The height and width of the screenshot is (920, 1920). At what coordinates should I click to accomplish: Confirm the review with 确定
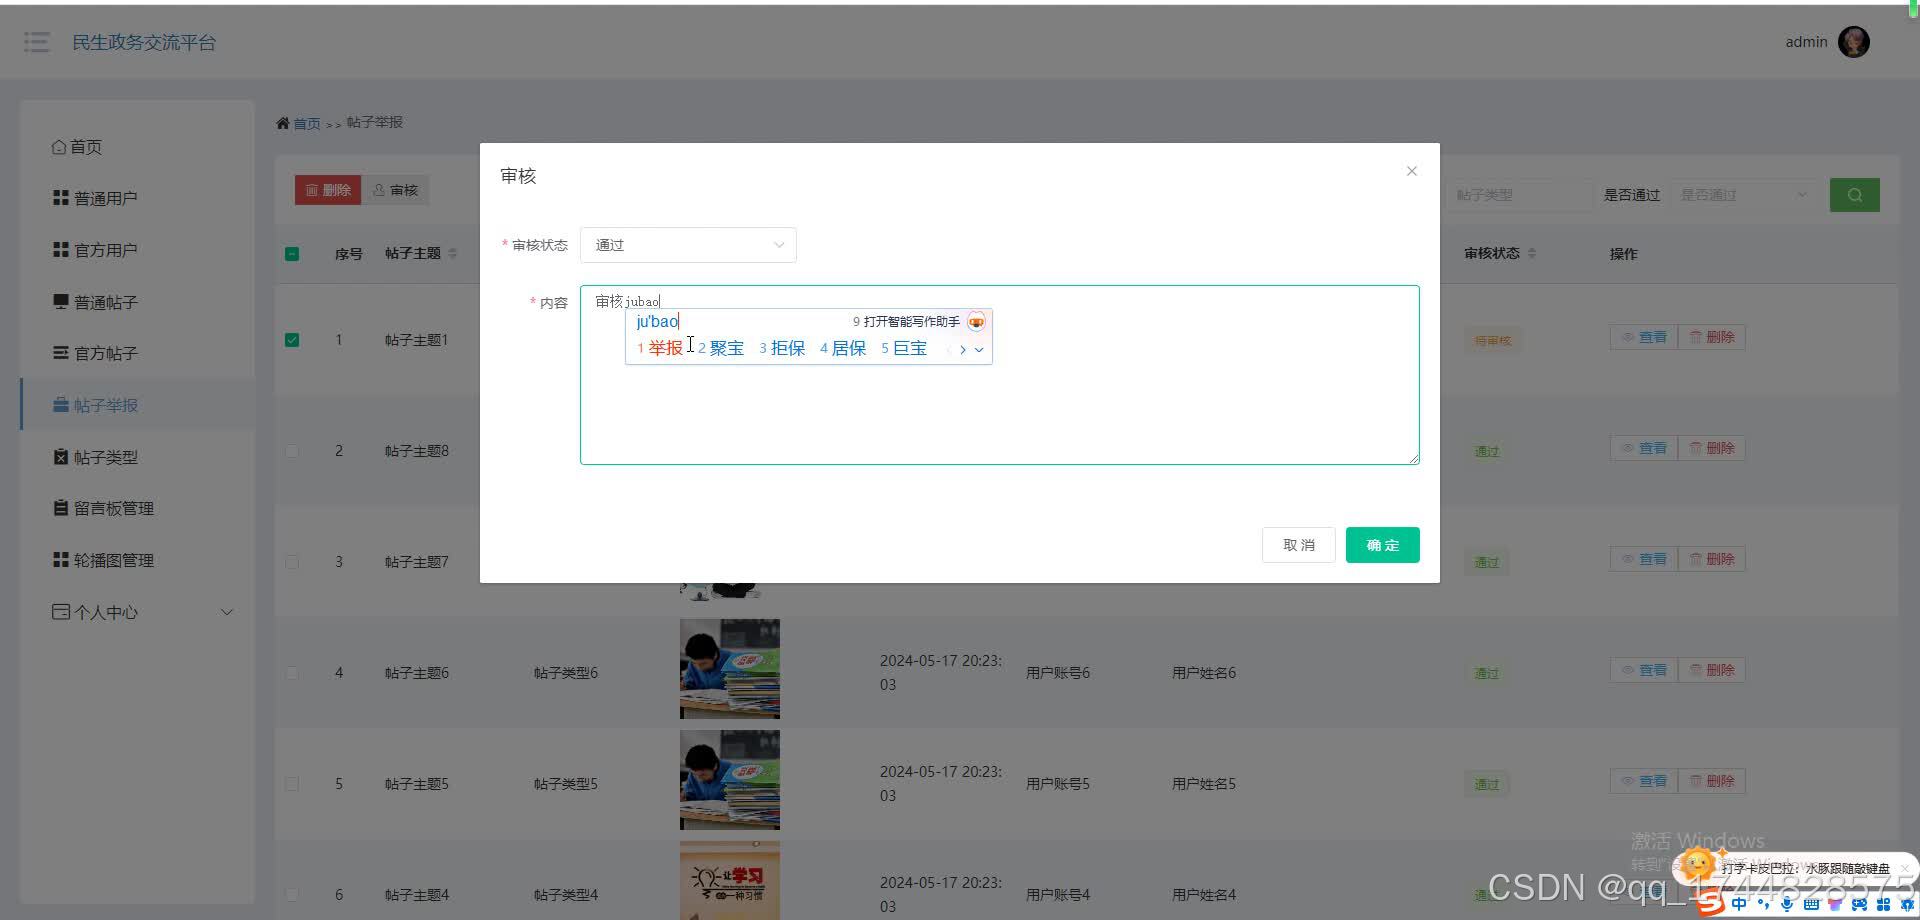(1383, 545)
